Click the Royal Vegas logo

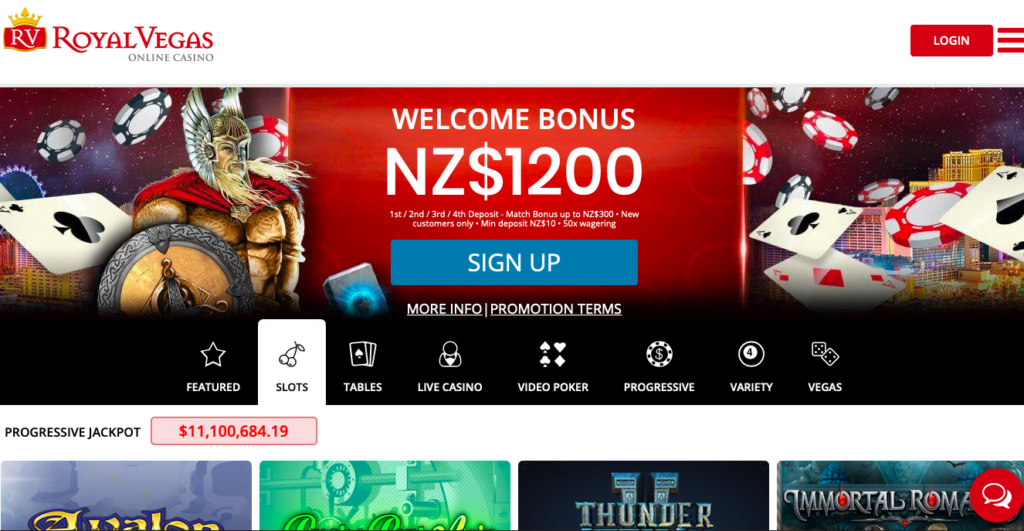click(108, 36)
